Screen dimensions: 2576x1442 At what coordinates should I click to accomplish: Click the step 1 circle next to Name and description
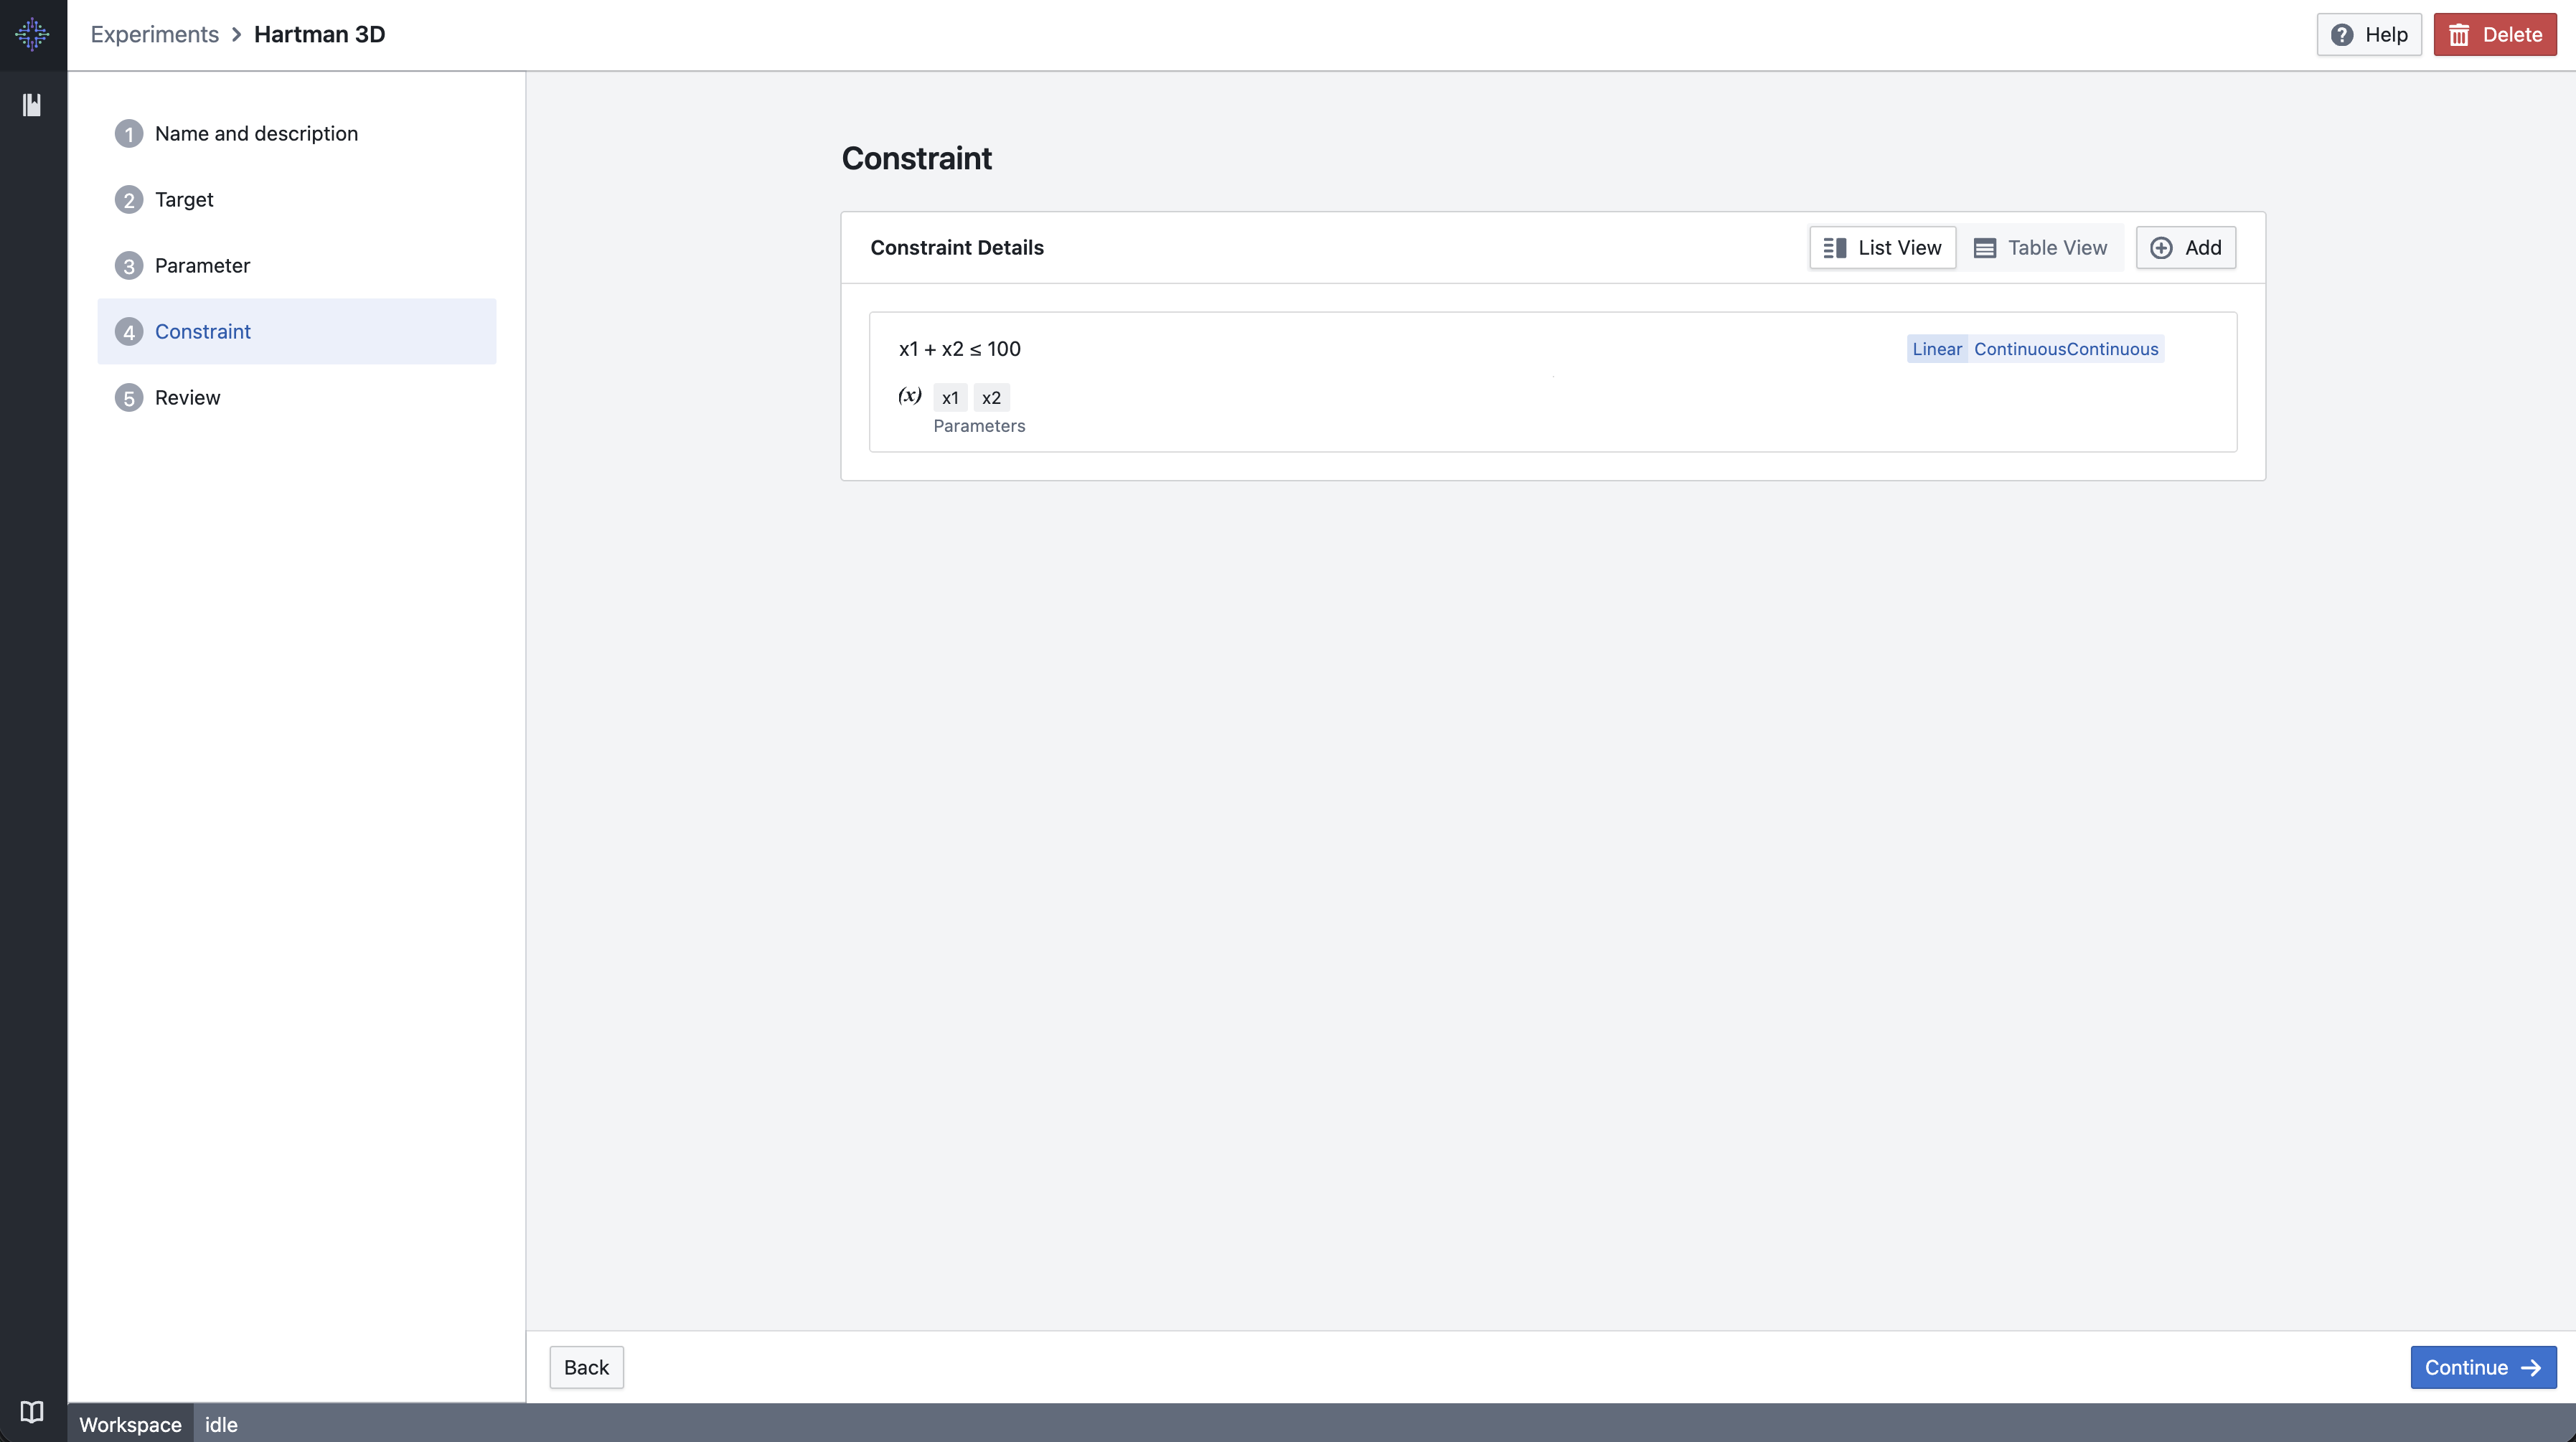click(x=128, y=133)
